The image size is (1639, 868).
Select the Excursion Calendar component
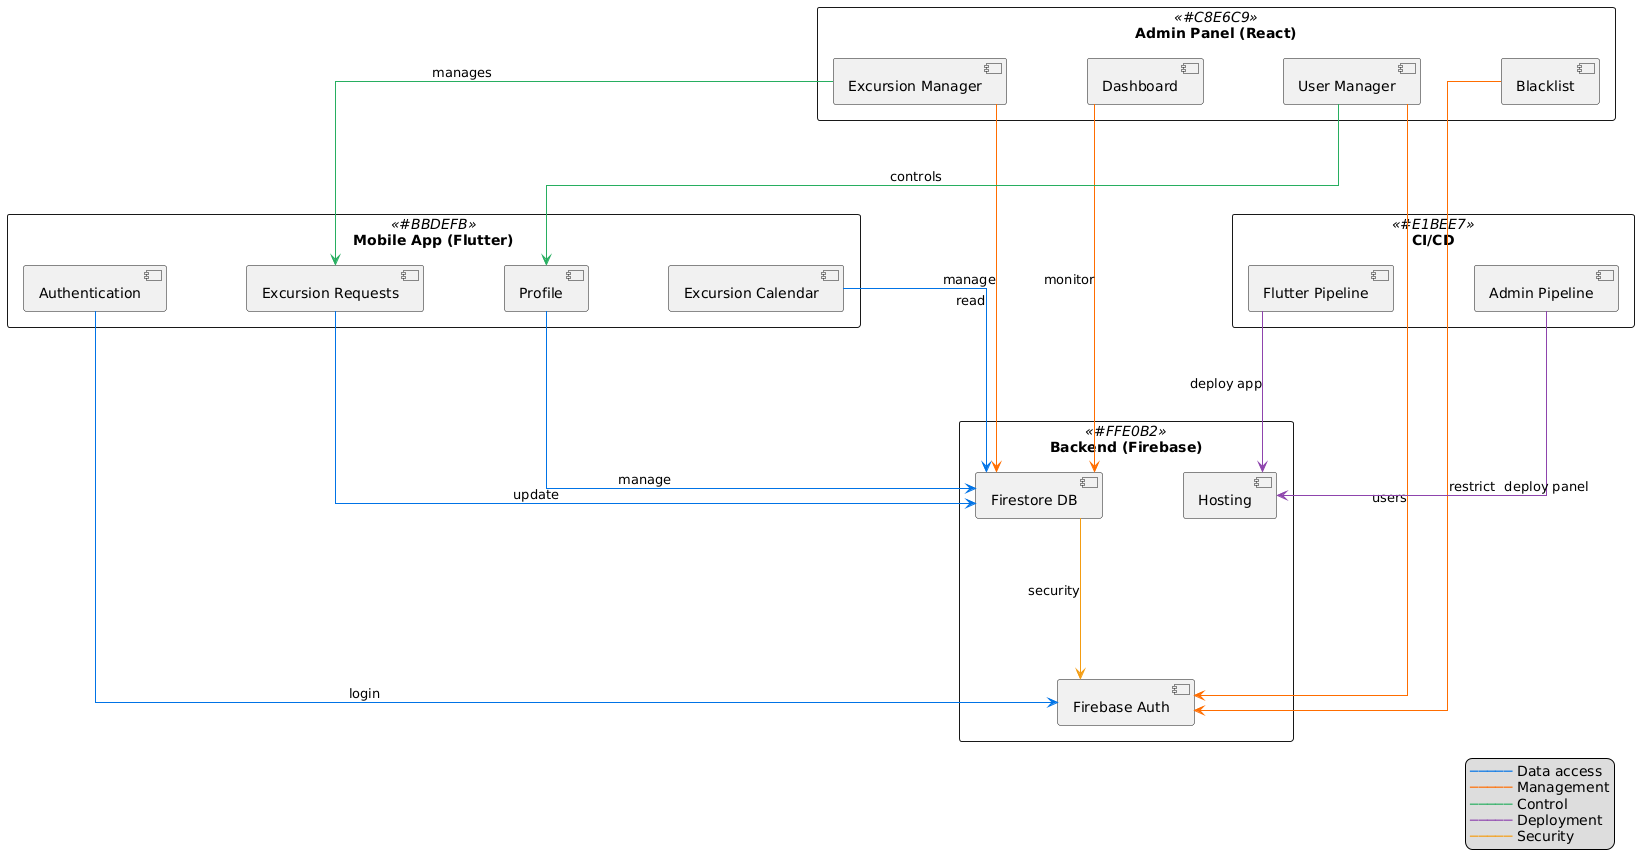point(756,288)
